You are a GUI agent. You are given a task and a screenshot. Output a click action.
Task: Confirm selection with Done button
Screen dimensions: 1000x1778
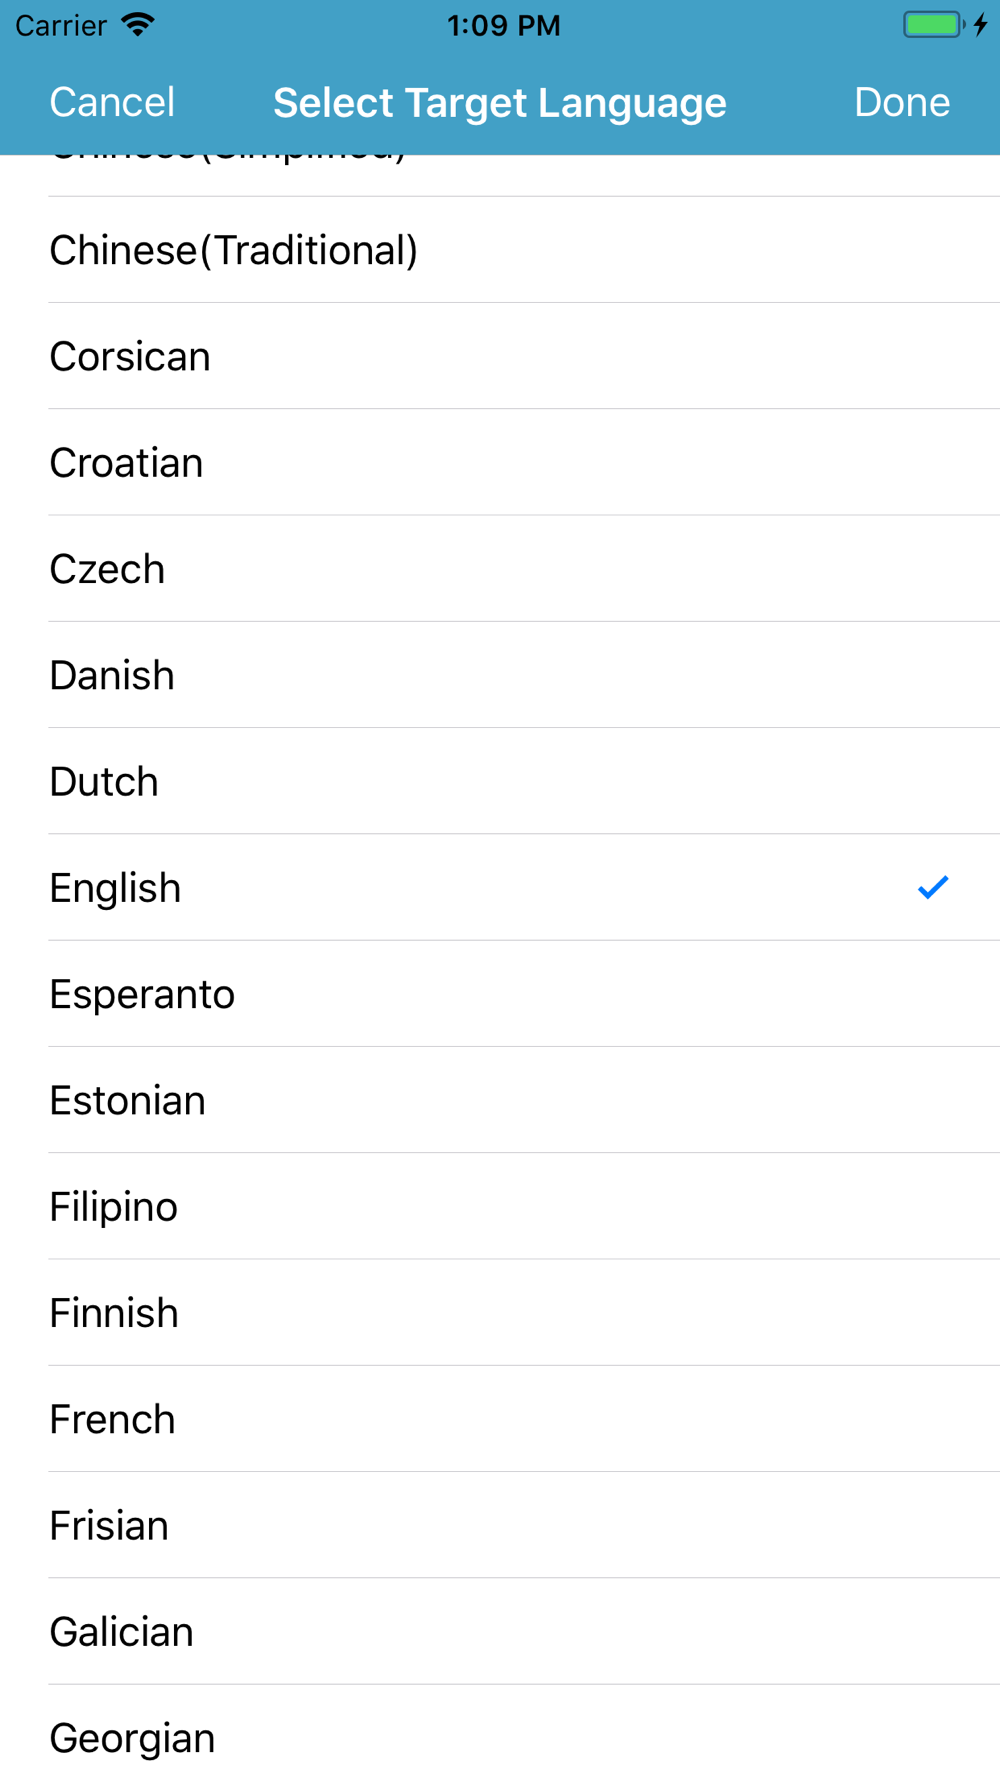pyautogui.click(x=902, y=102)
